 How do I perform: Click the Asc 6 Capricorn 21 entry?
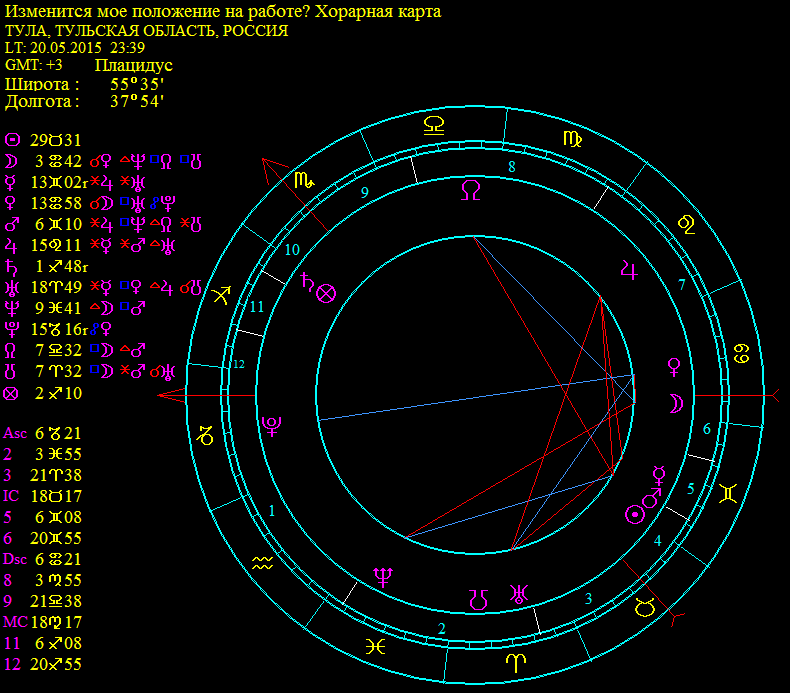click(42, 433)
